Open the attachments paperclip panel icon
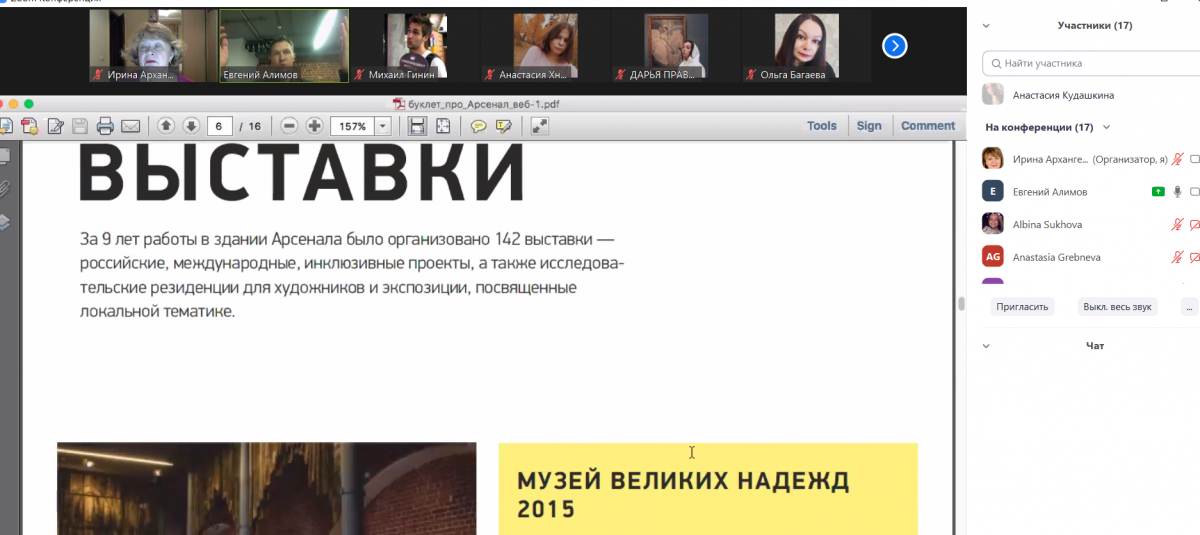This screenshot has width=1200, height=535. [x=4, y=188]
